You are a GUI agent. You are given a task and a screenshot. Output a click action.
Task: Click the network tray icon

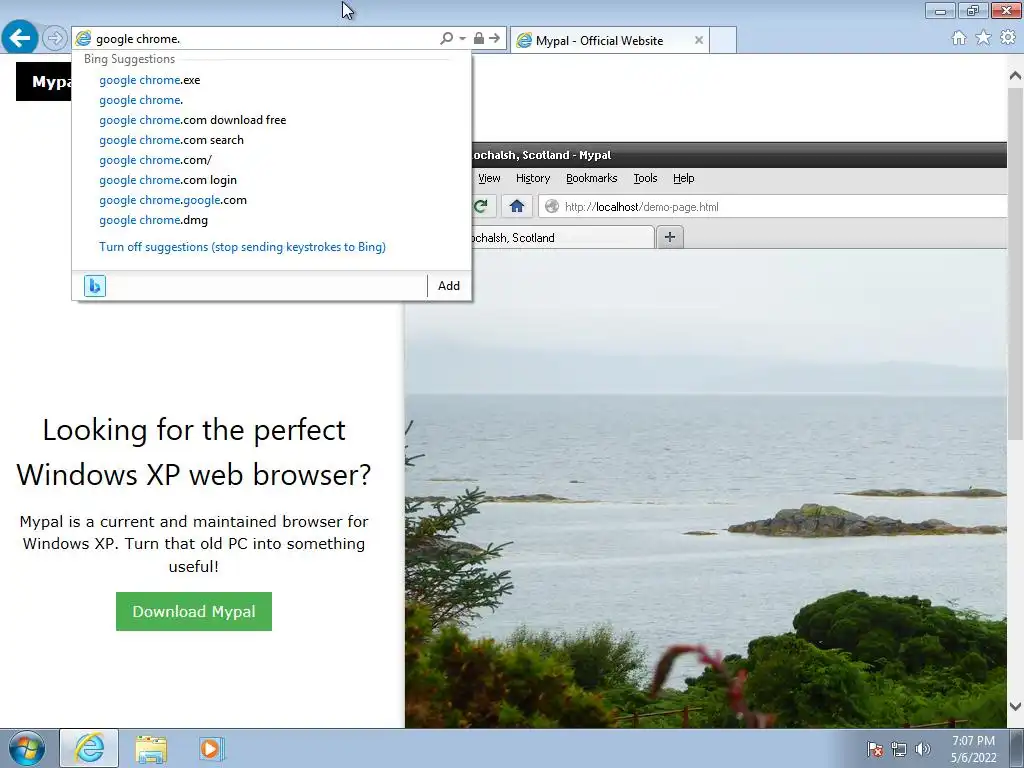click(899, 749)
